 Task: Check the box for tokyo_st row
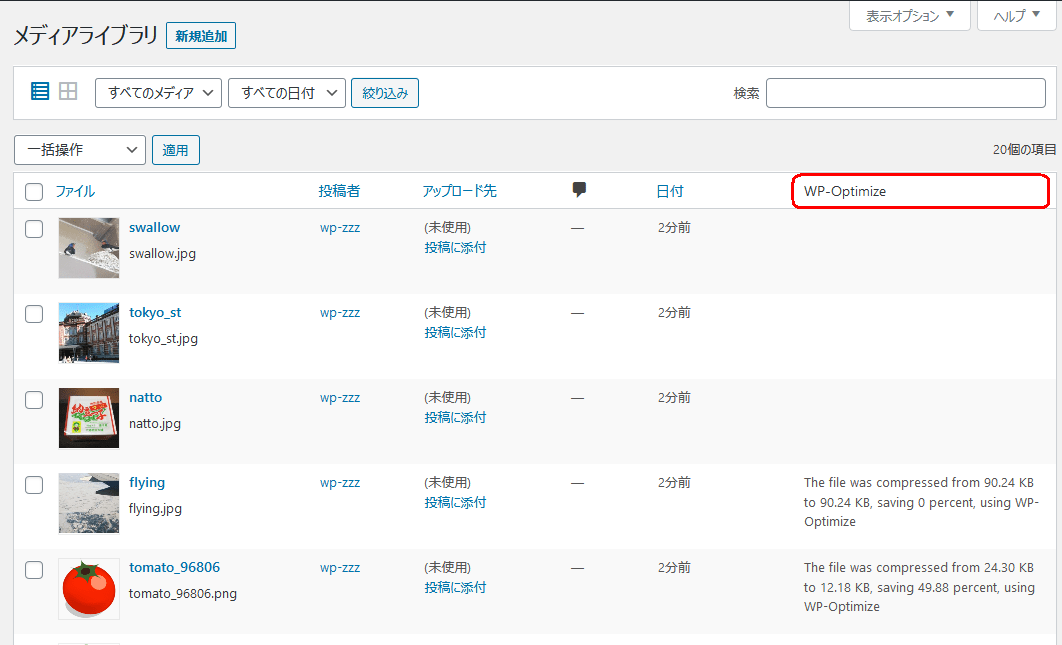pos(34,314)
